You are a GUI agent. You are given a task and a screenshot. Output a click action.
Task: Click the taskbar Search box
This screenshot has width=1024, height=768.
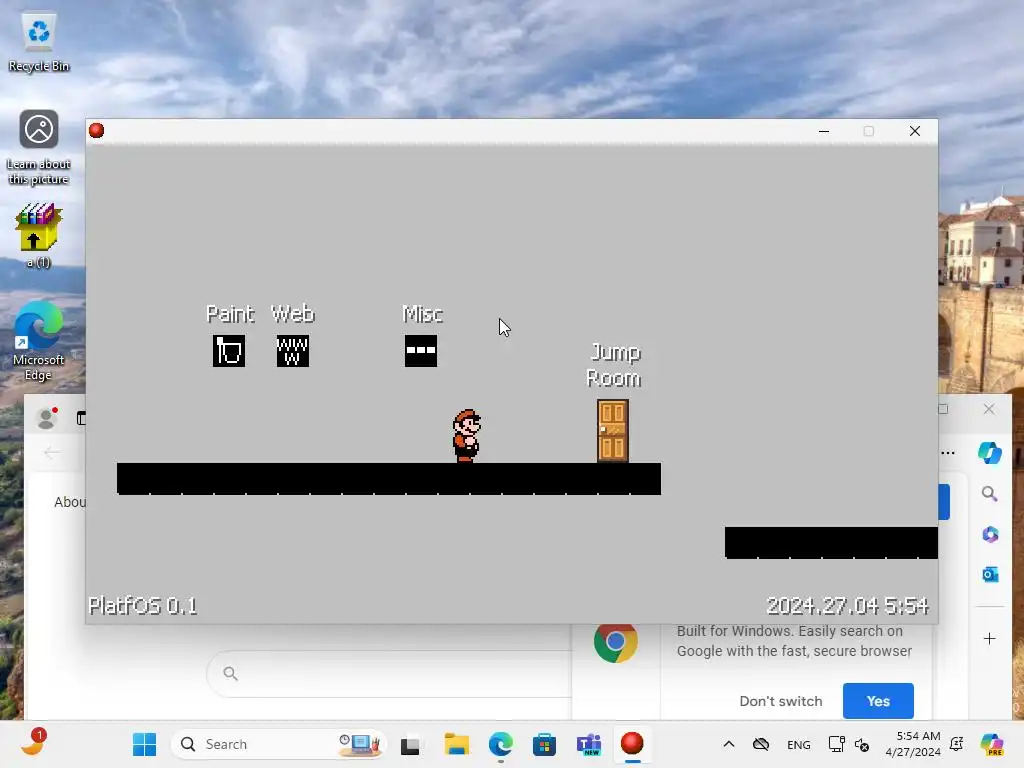tap(279, 744)
